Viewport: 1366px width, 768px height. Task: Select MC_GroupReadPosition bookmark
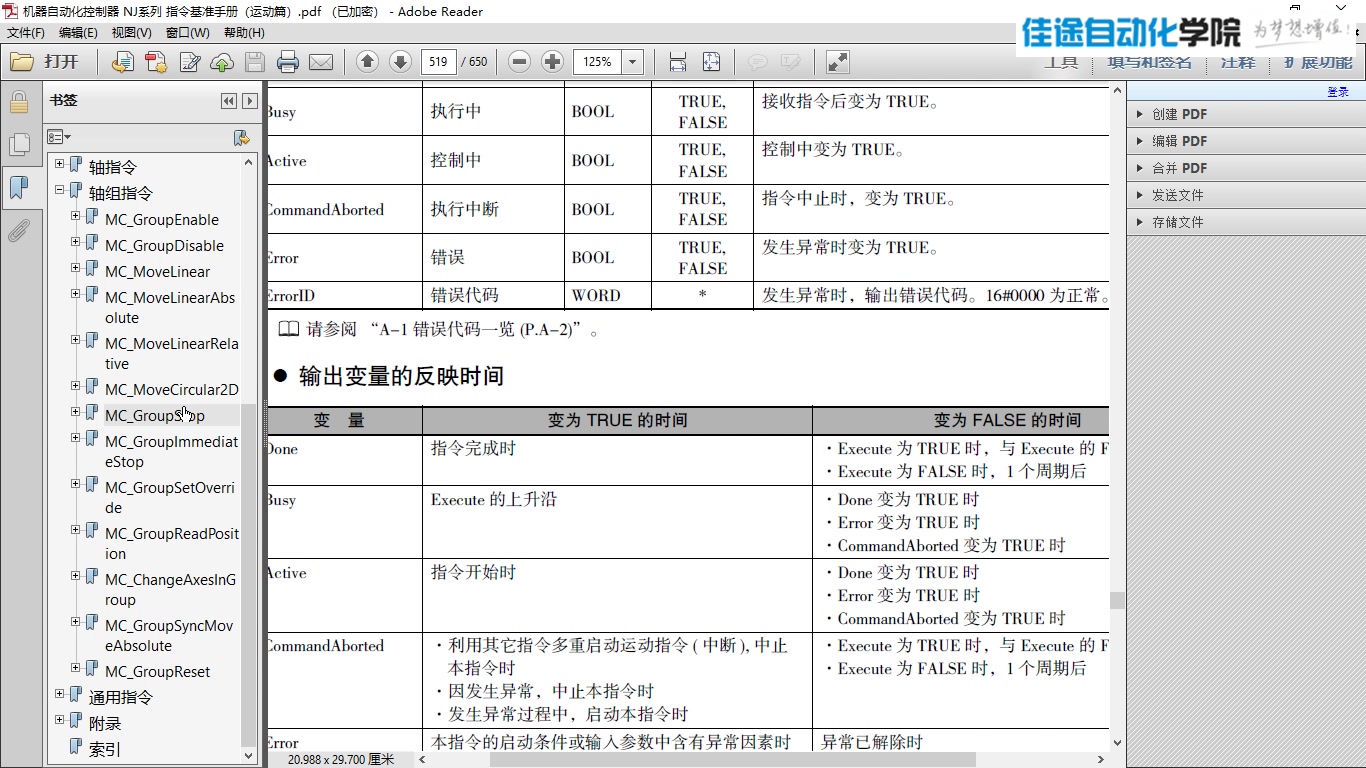coord(172,544)
